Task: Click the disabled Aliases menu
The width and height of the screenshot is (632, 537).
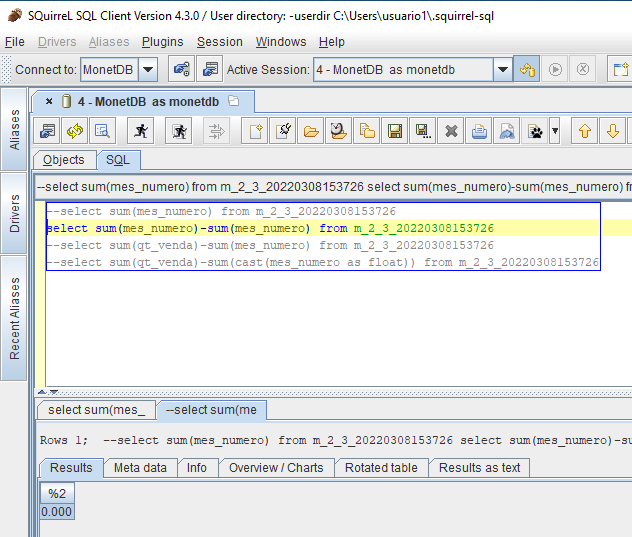Action: (109, 42)
